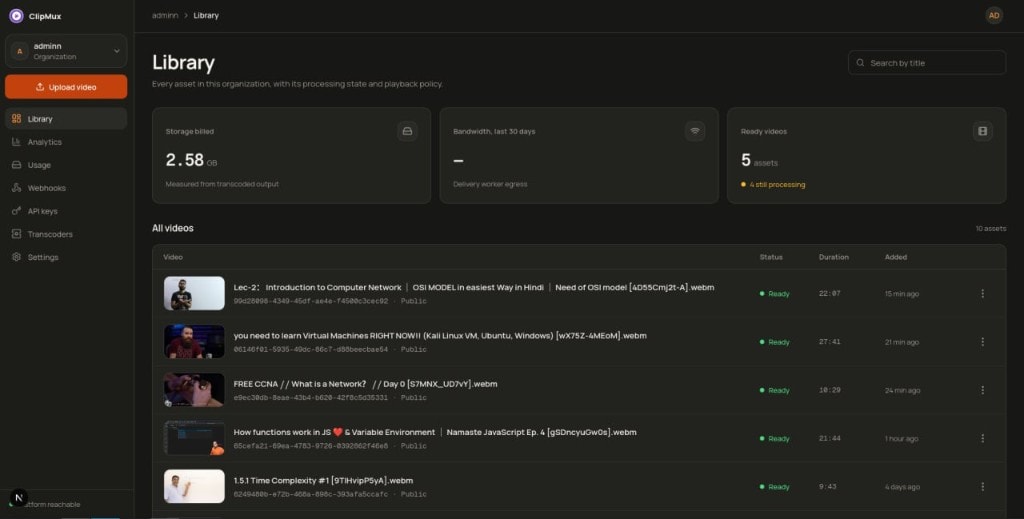The height and width of the screenshot is (519, 1024).
Task: Click Ready status of Lec-2 OSI video
Action: tap(775, 294)
